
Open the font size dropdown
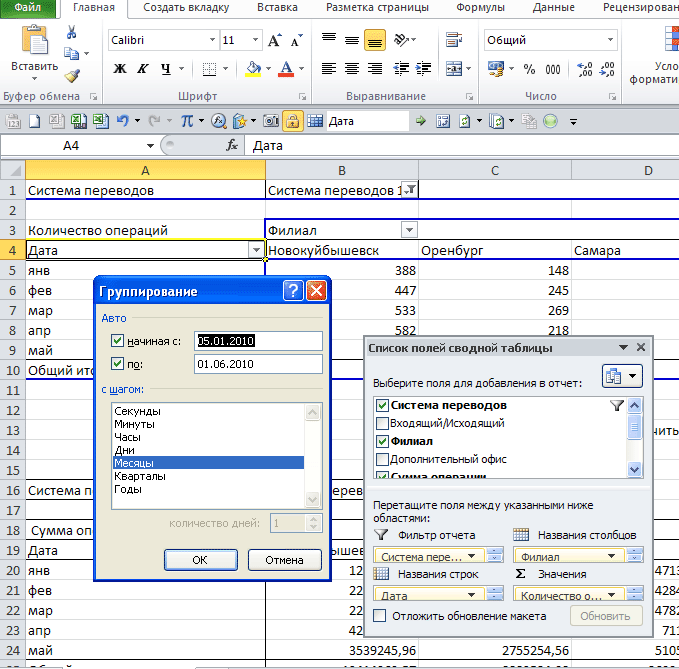point(255,40)
